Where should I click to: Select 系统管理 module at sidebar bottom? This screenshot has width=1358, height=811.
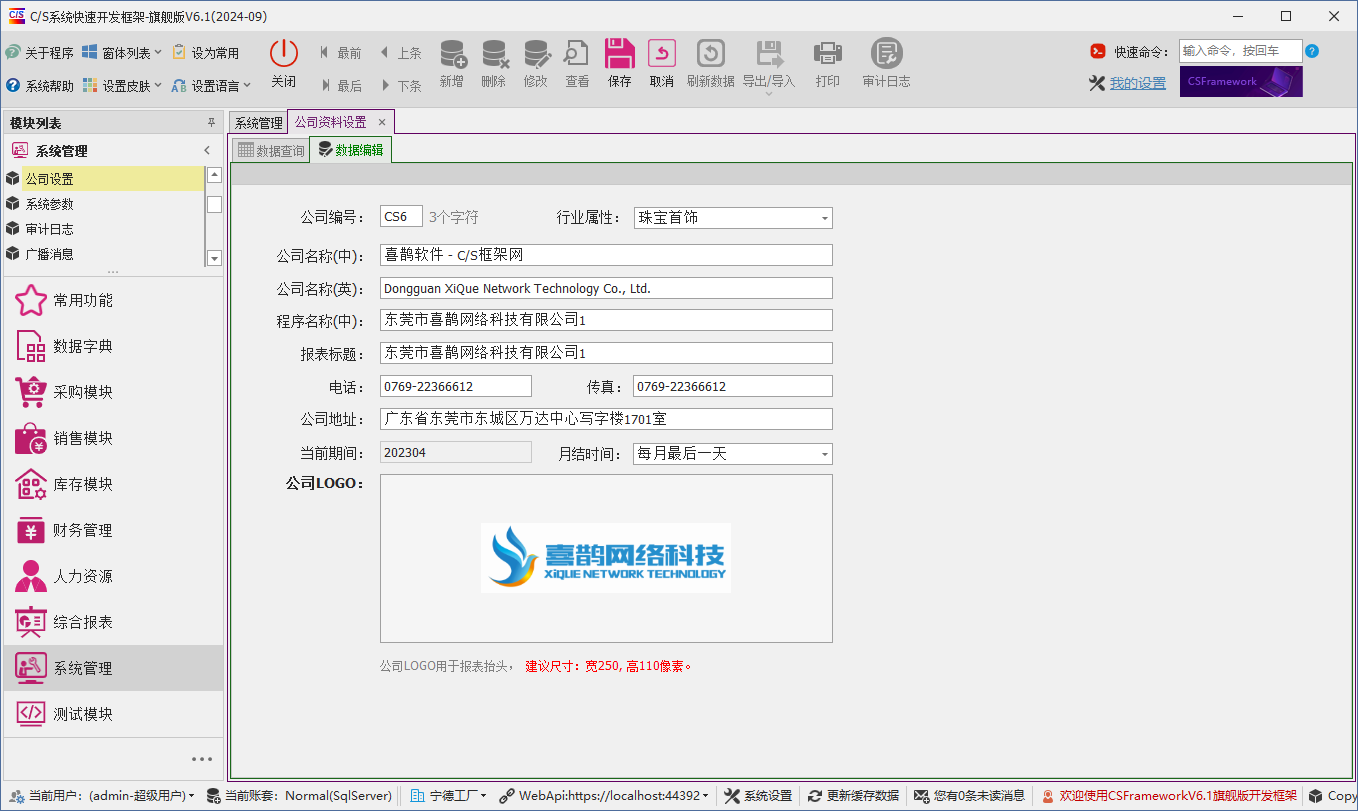tap(114, 668)
